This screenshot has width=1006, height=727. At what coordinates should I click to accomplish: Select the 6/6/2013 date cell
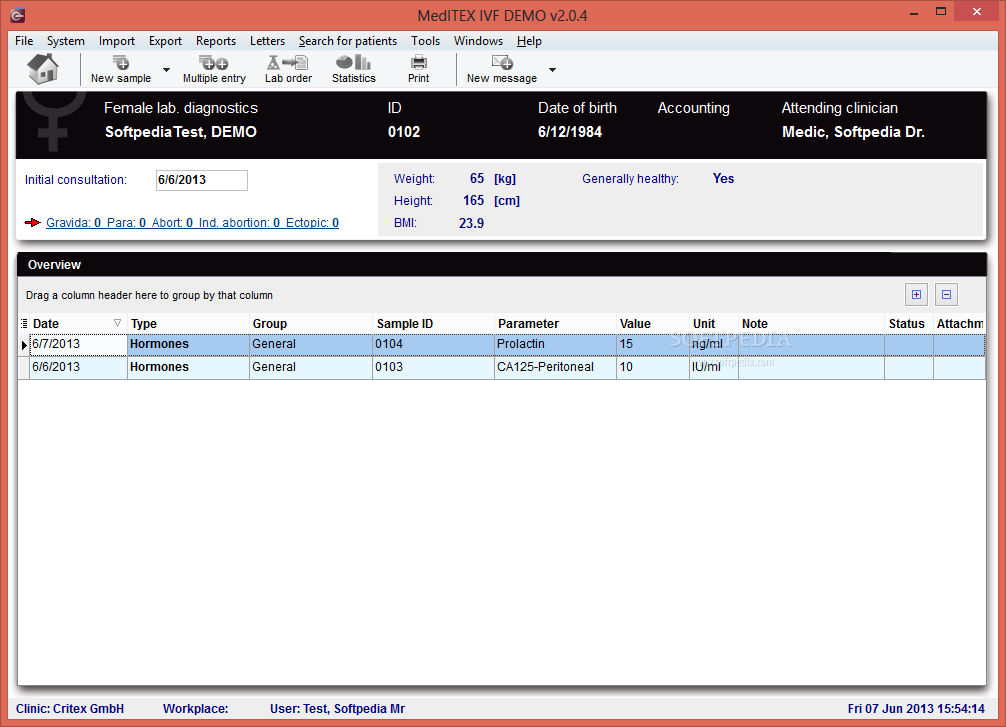pos(78,367)
